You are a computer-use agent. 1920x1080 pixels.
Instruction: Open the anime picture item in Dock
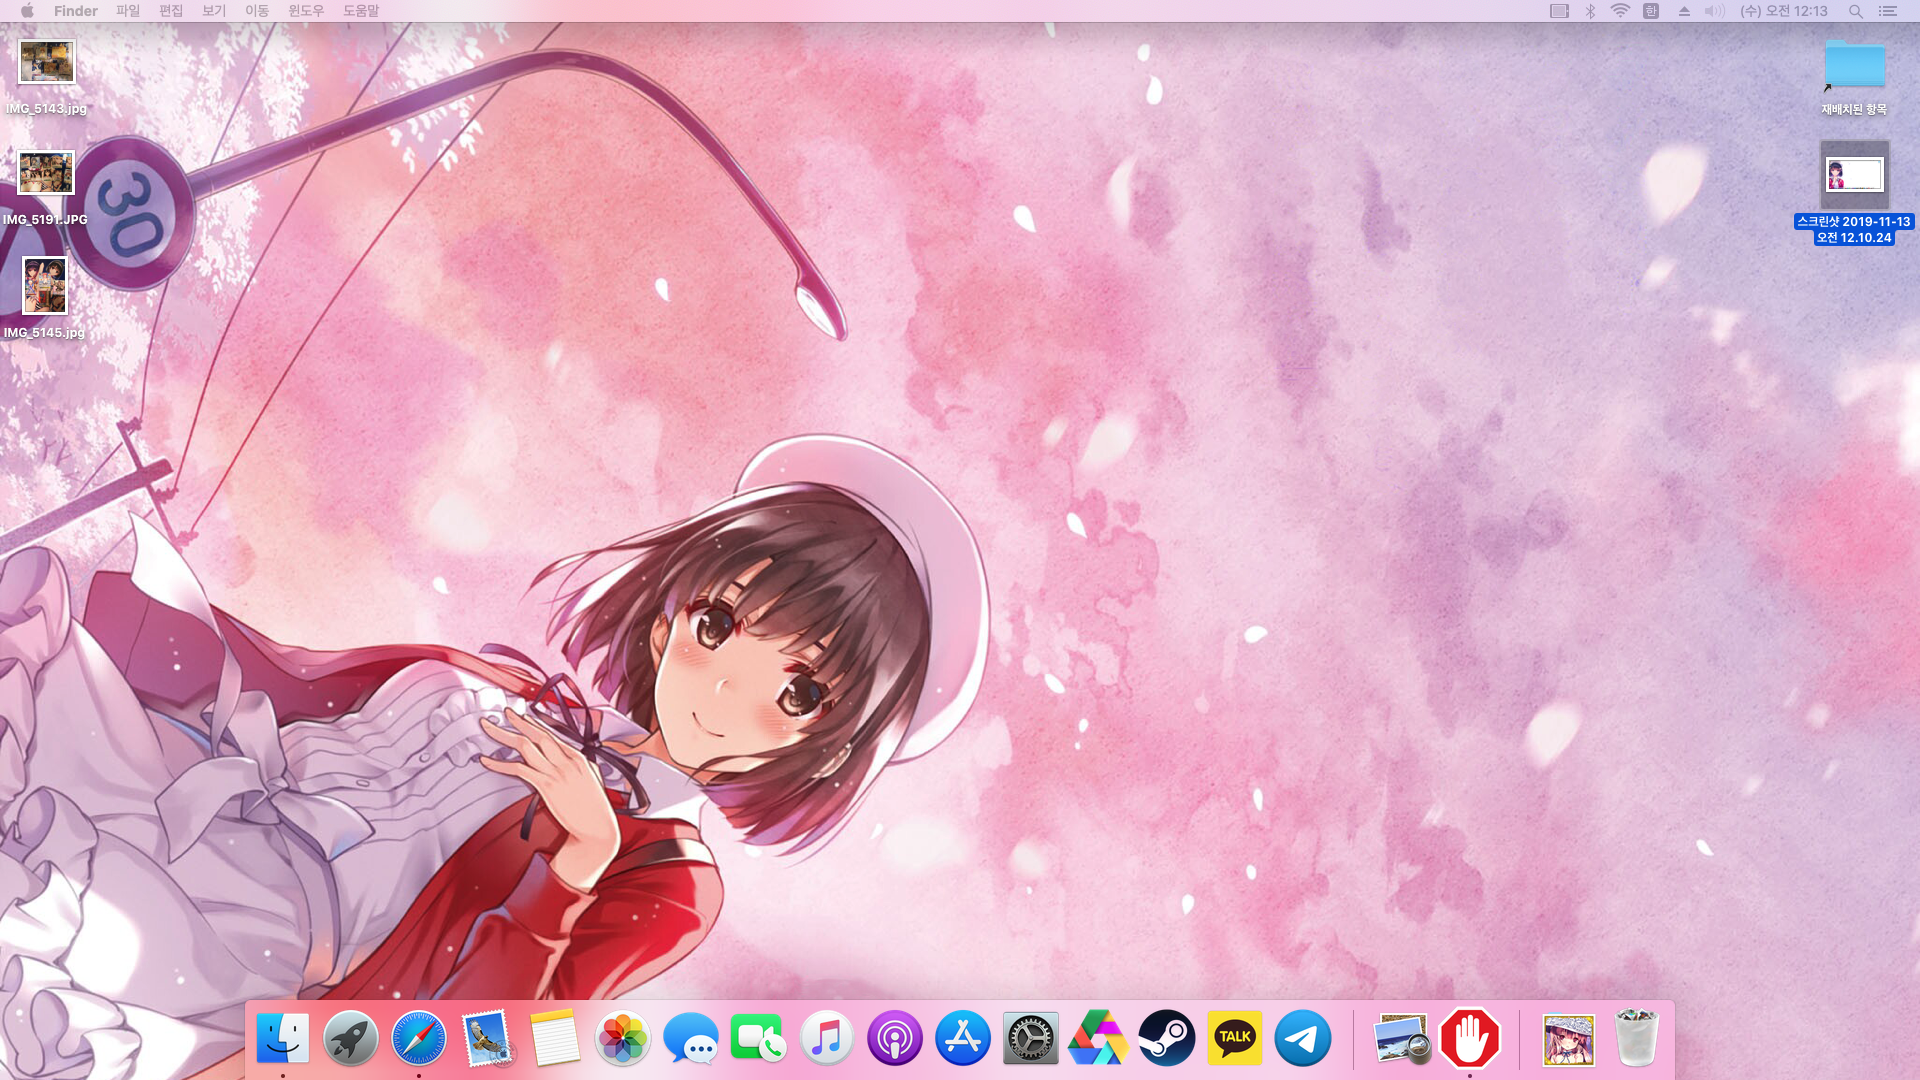pyautogui.click(x=1568, y=1040)
